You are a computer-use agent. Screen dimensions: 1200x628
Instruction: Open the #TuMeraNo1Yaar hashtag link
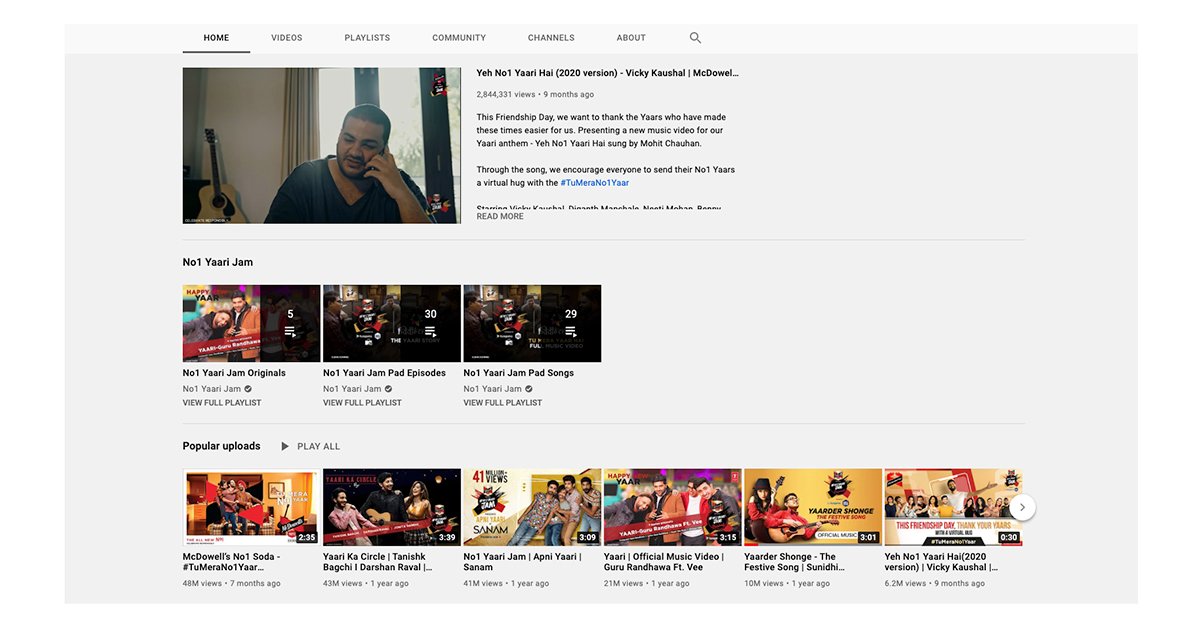(x=594, y=183)
